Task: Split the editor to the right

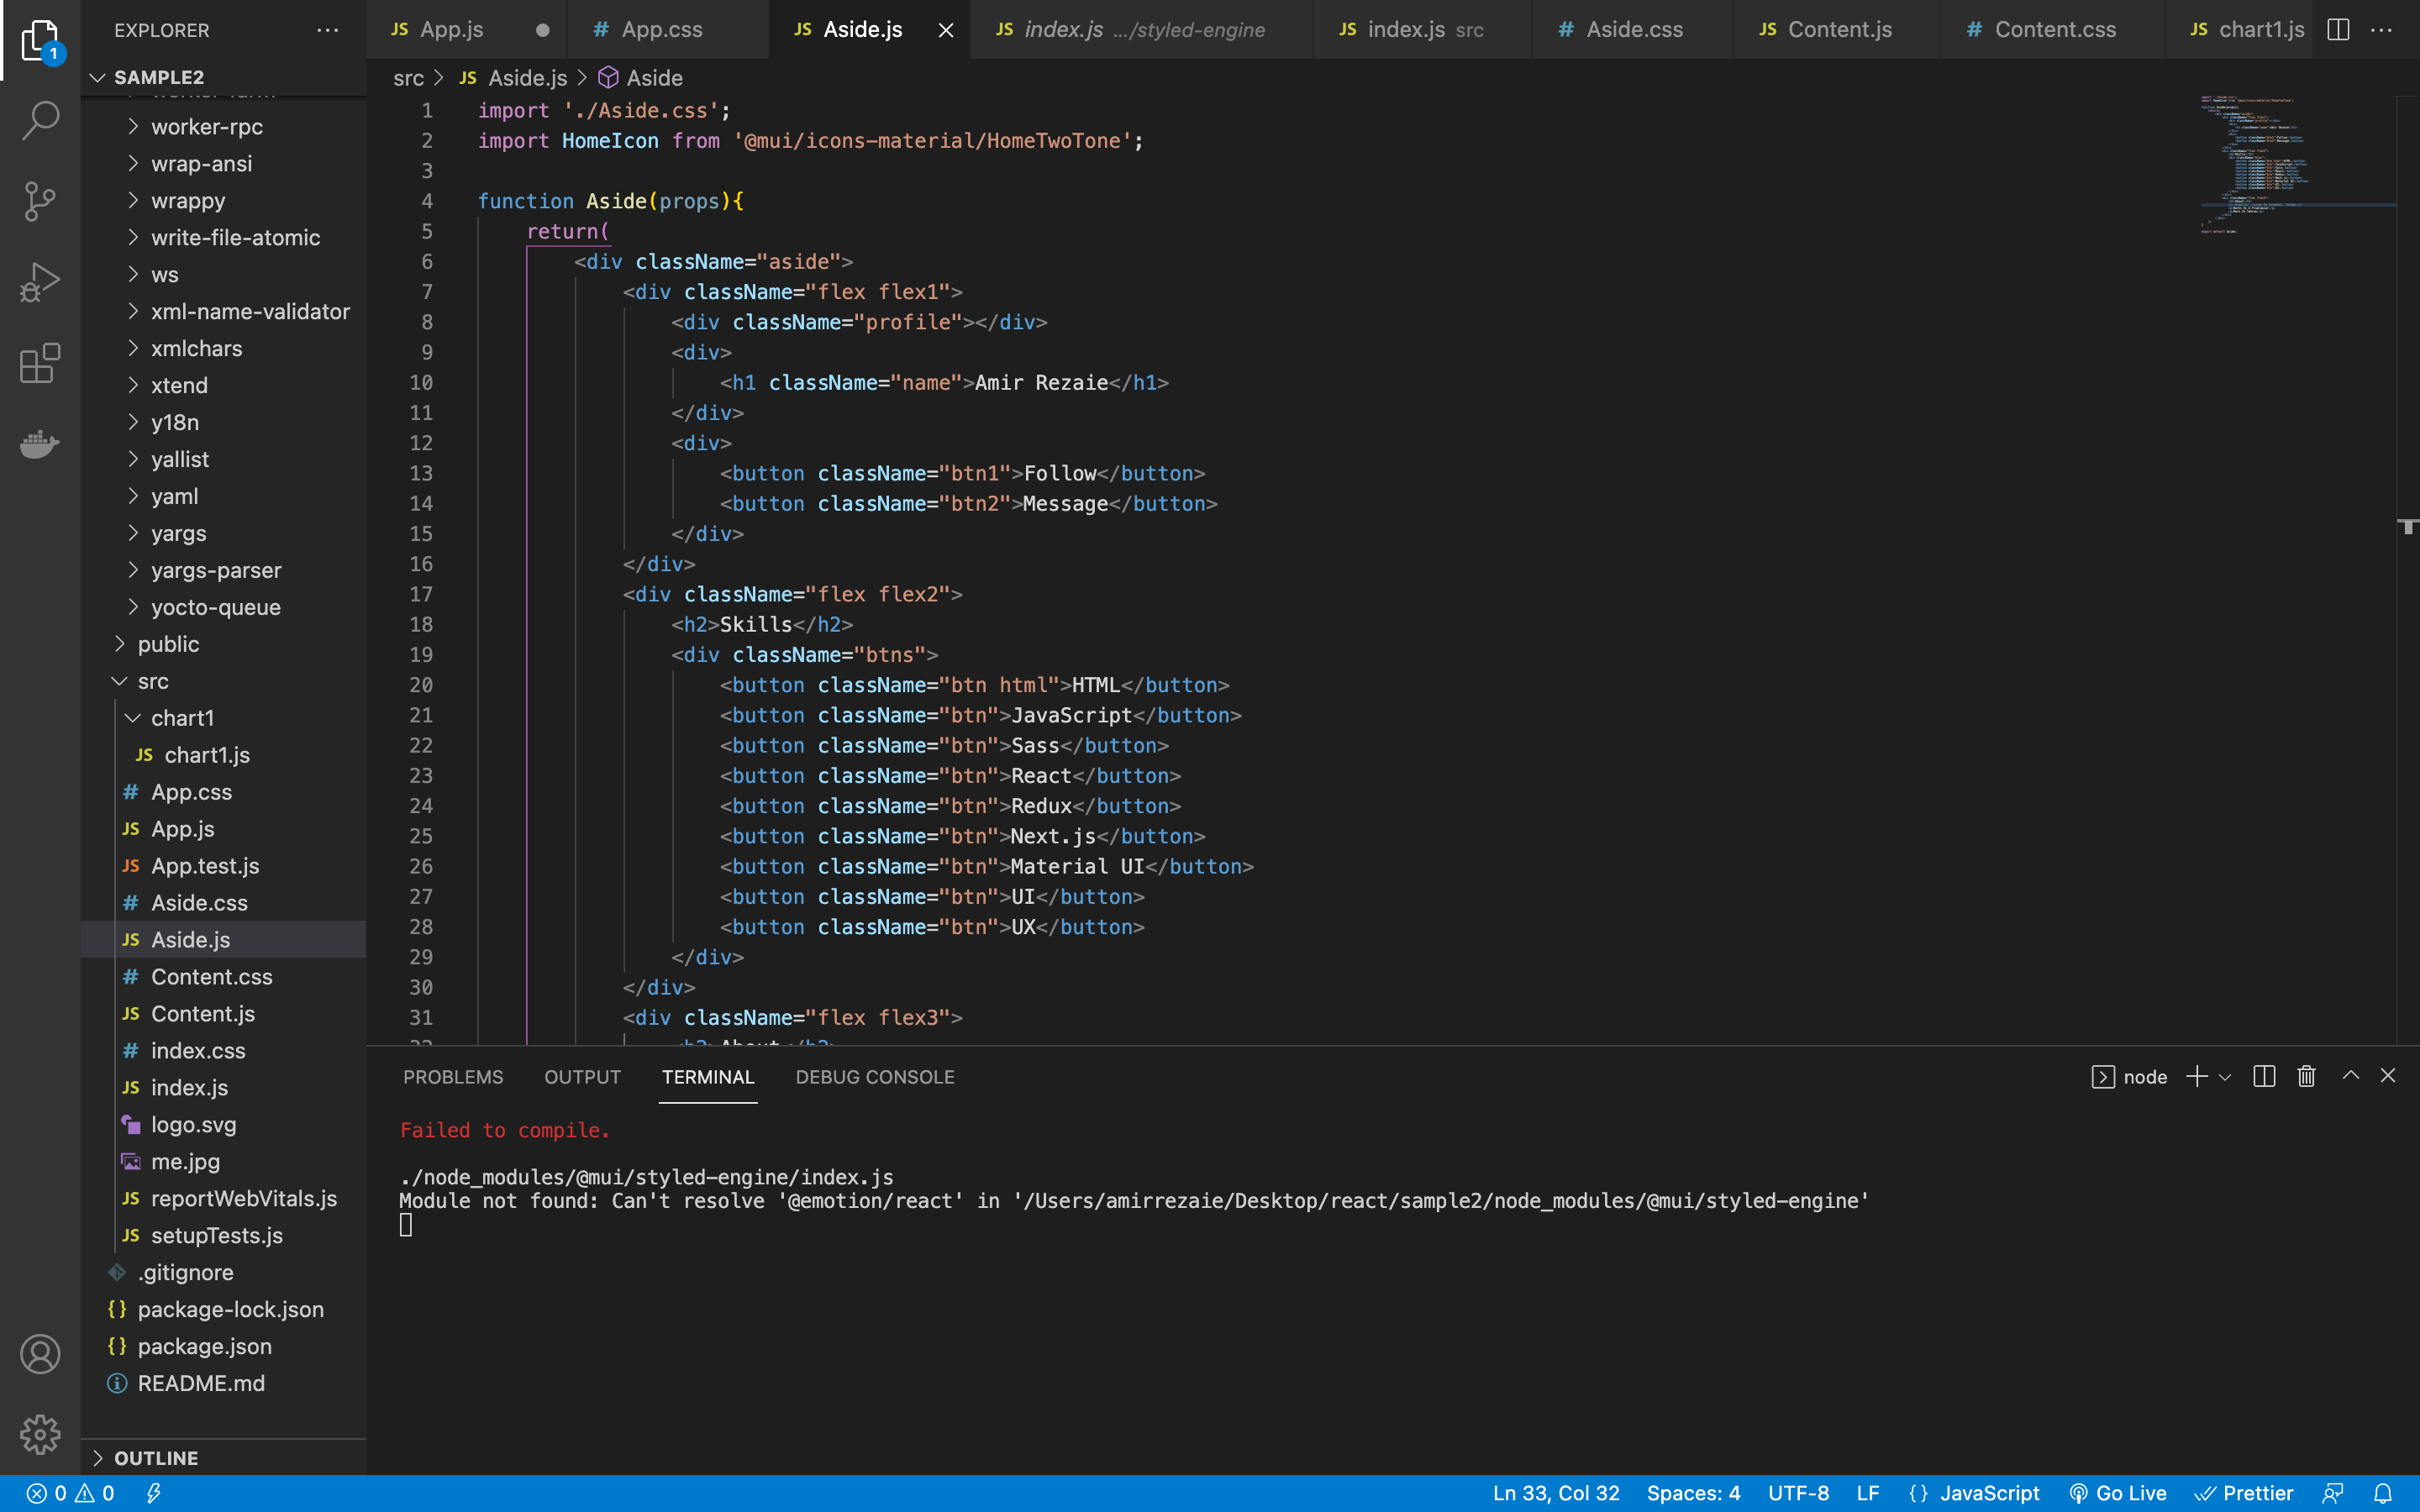Action: pyautogui.click(x=2338, y=30)
